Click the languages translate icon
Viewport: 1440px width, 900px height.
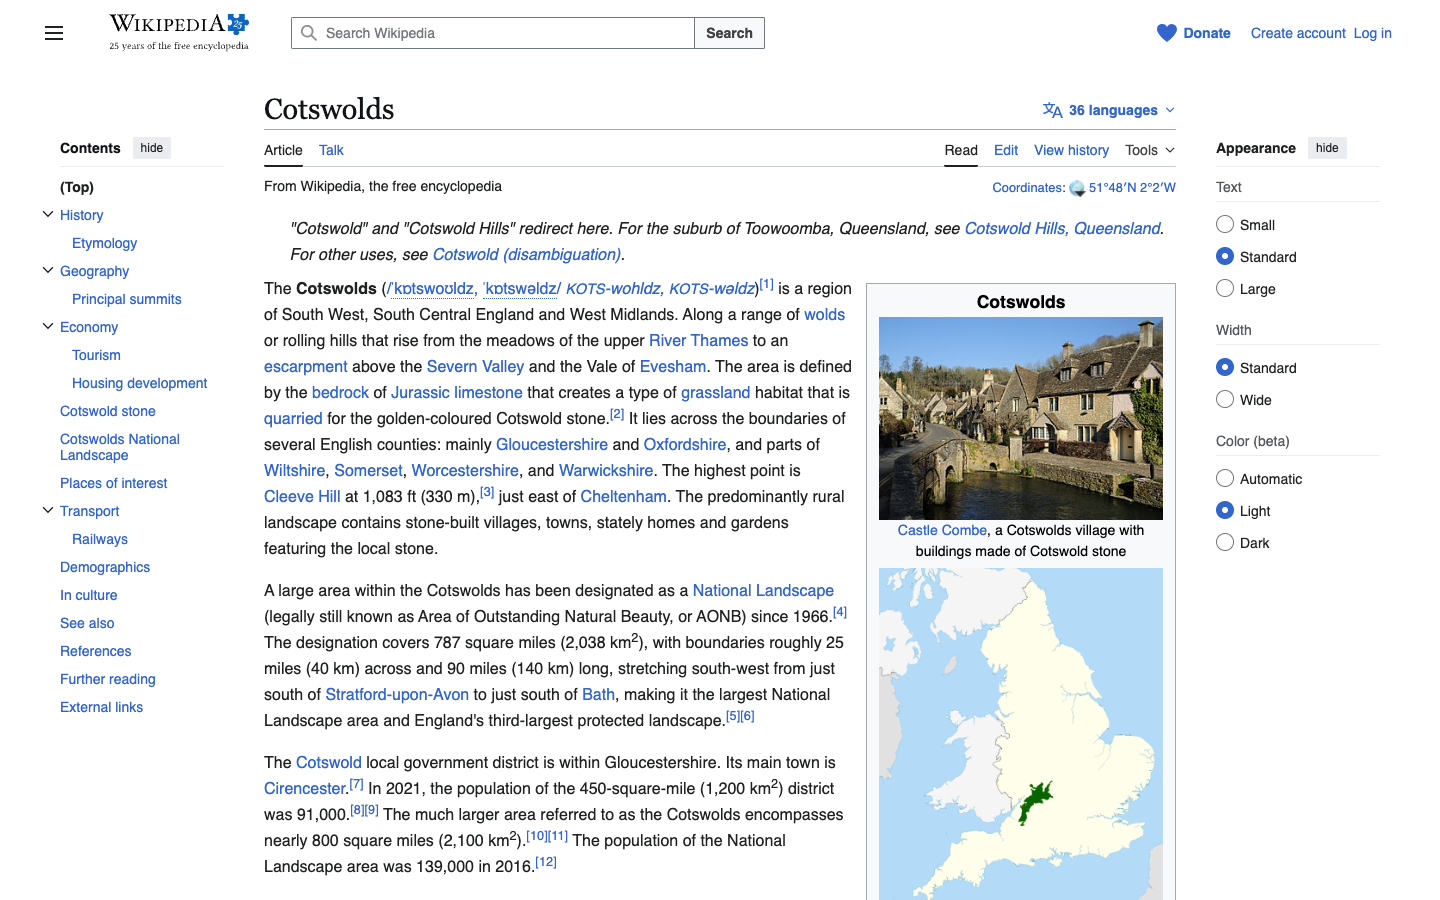pos(1052,110)
